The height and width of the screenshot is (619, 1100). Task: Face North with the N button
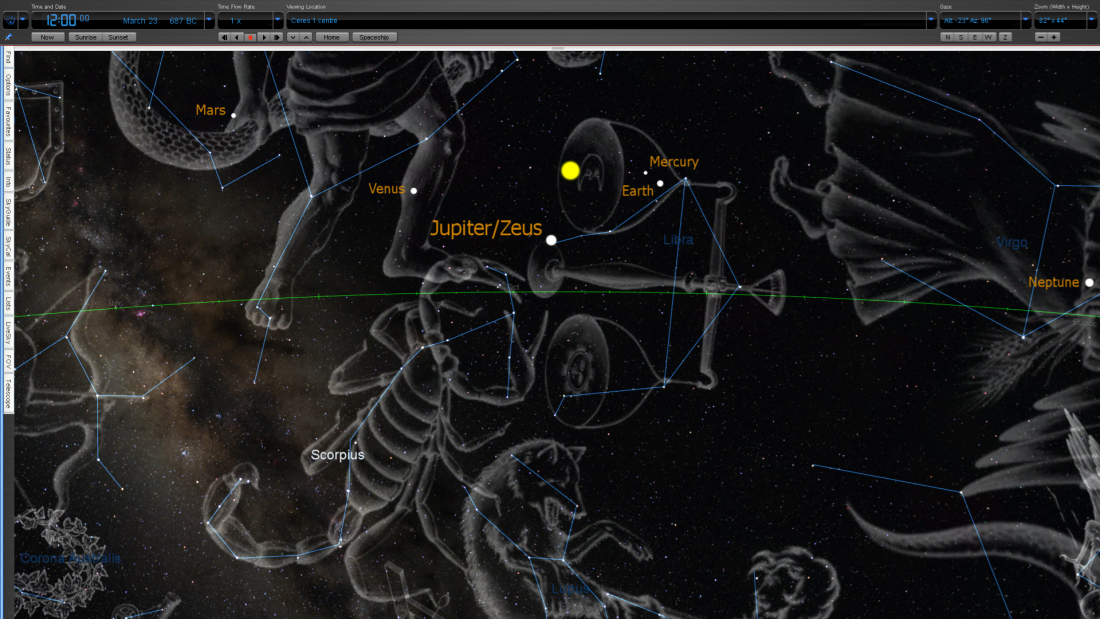948,37
